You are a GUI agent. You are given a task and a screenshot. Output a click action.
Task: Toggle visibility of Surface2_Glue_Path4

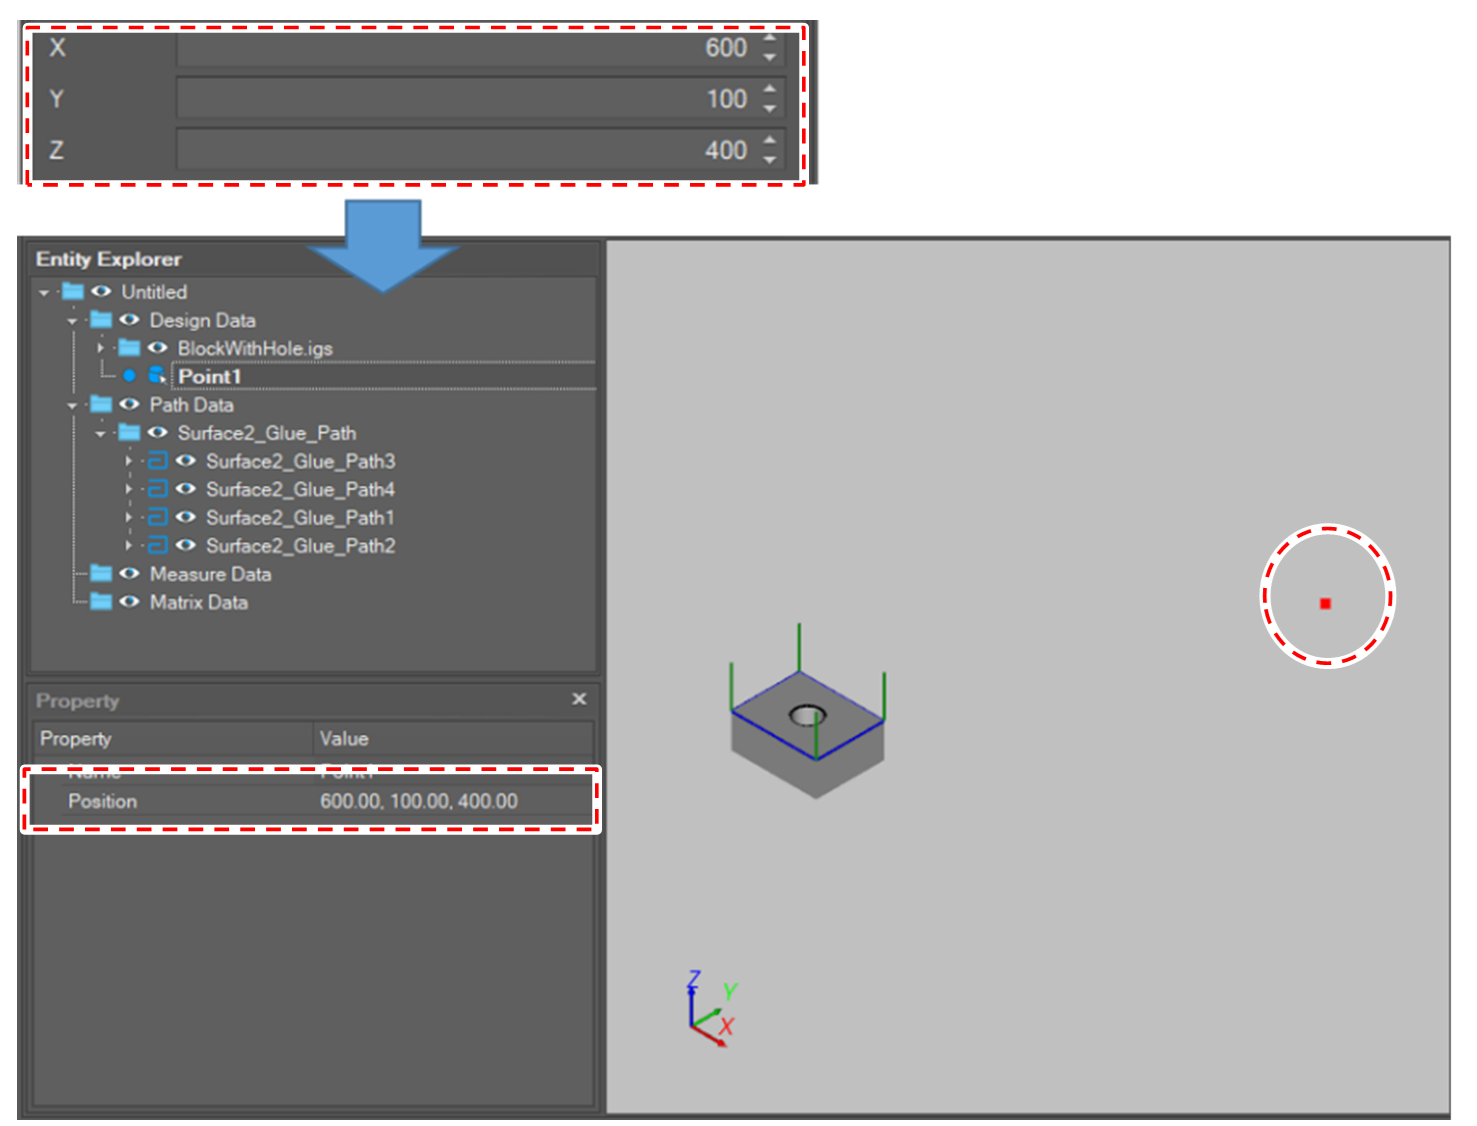pyautogui.click(x=185, y=489)
